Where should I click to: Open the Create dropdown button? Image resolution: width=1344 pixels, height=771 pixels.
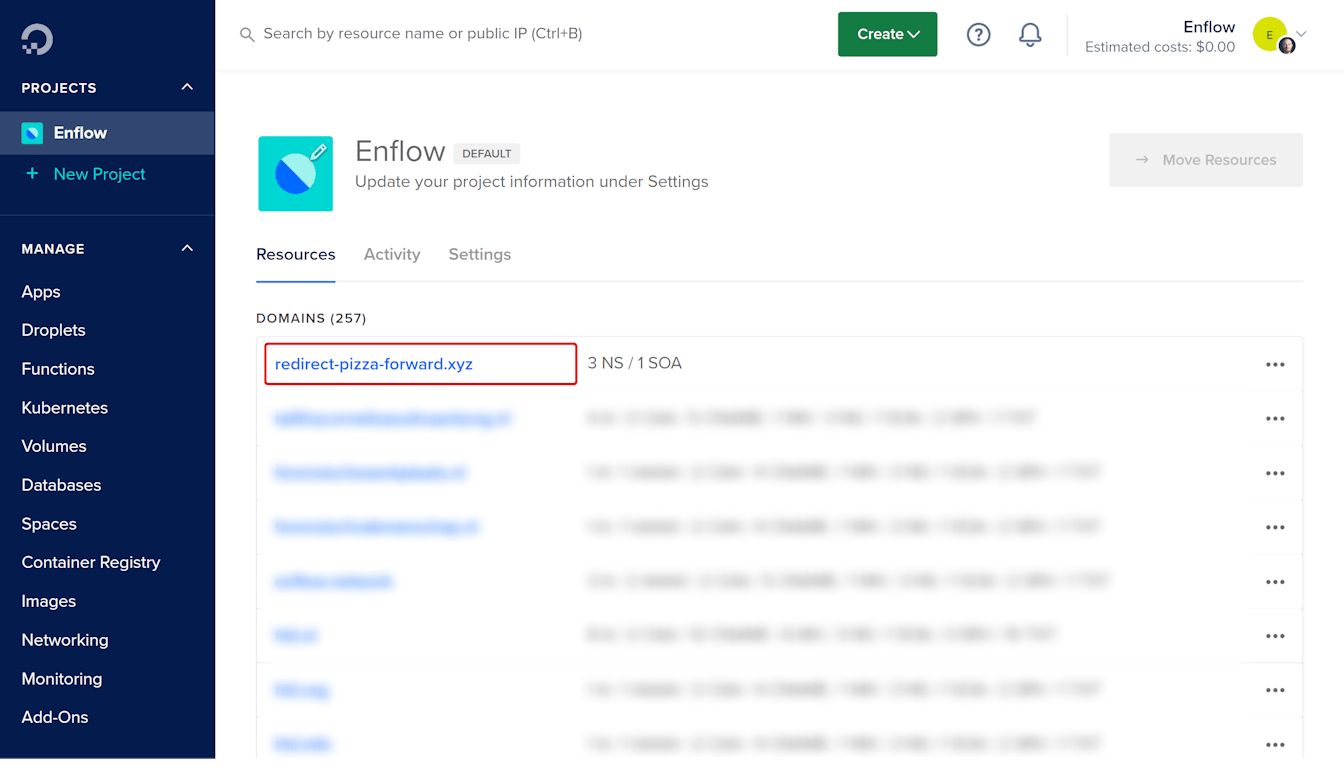coord(887,34)
